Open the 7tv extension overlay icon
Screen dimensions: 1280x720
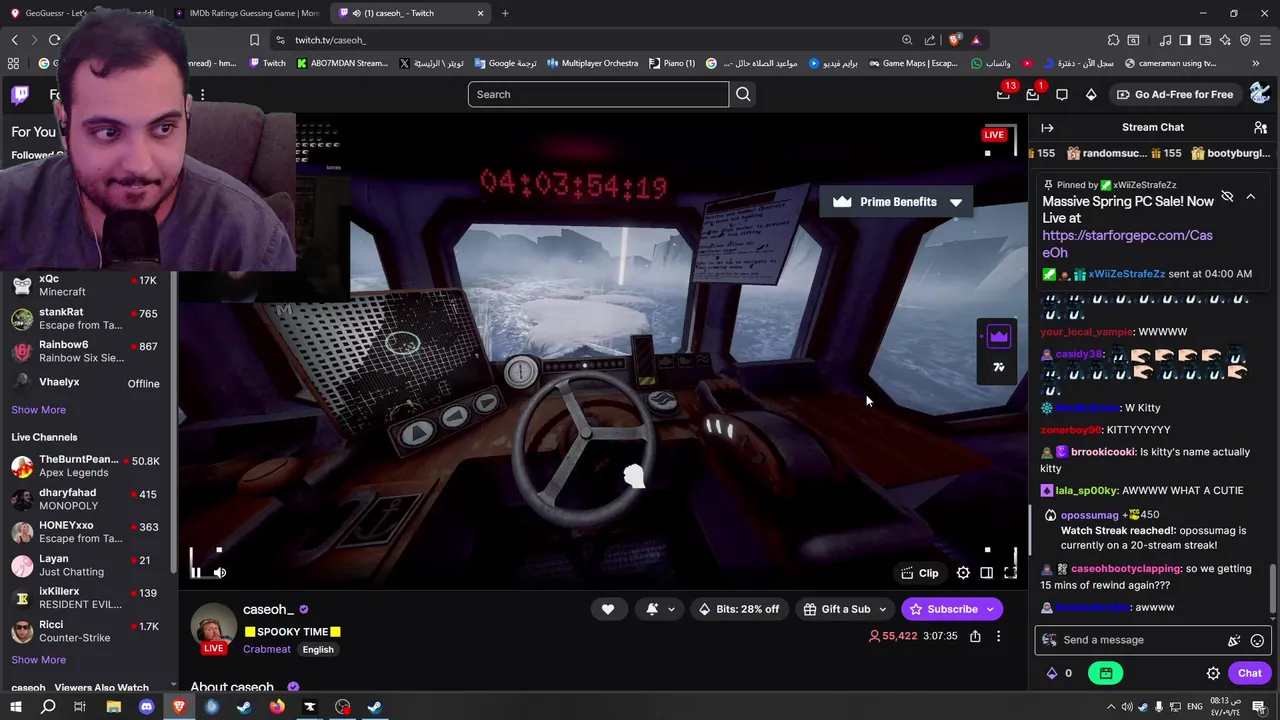coord(998,367)
